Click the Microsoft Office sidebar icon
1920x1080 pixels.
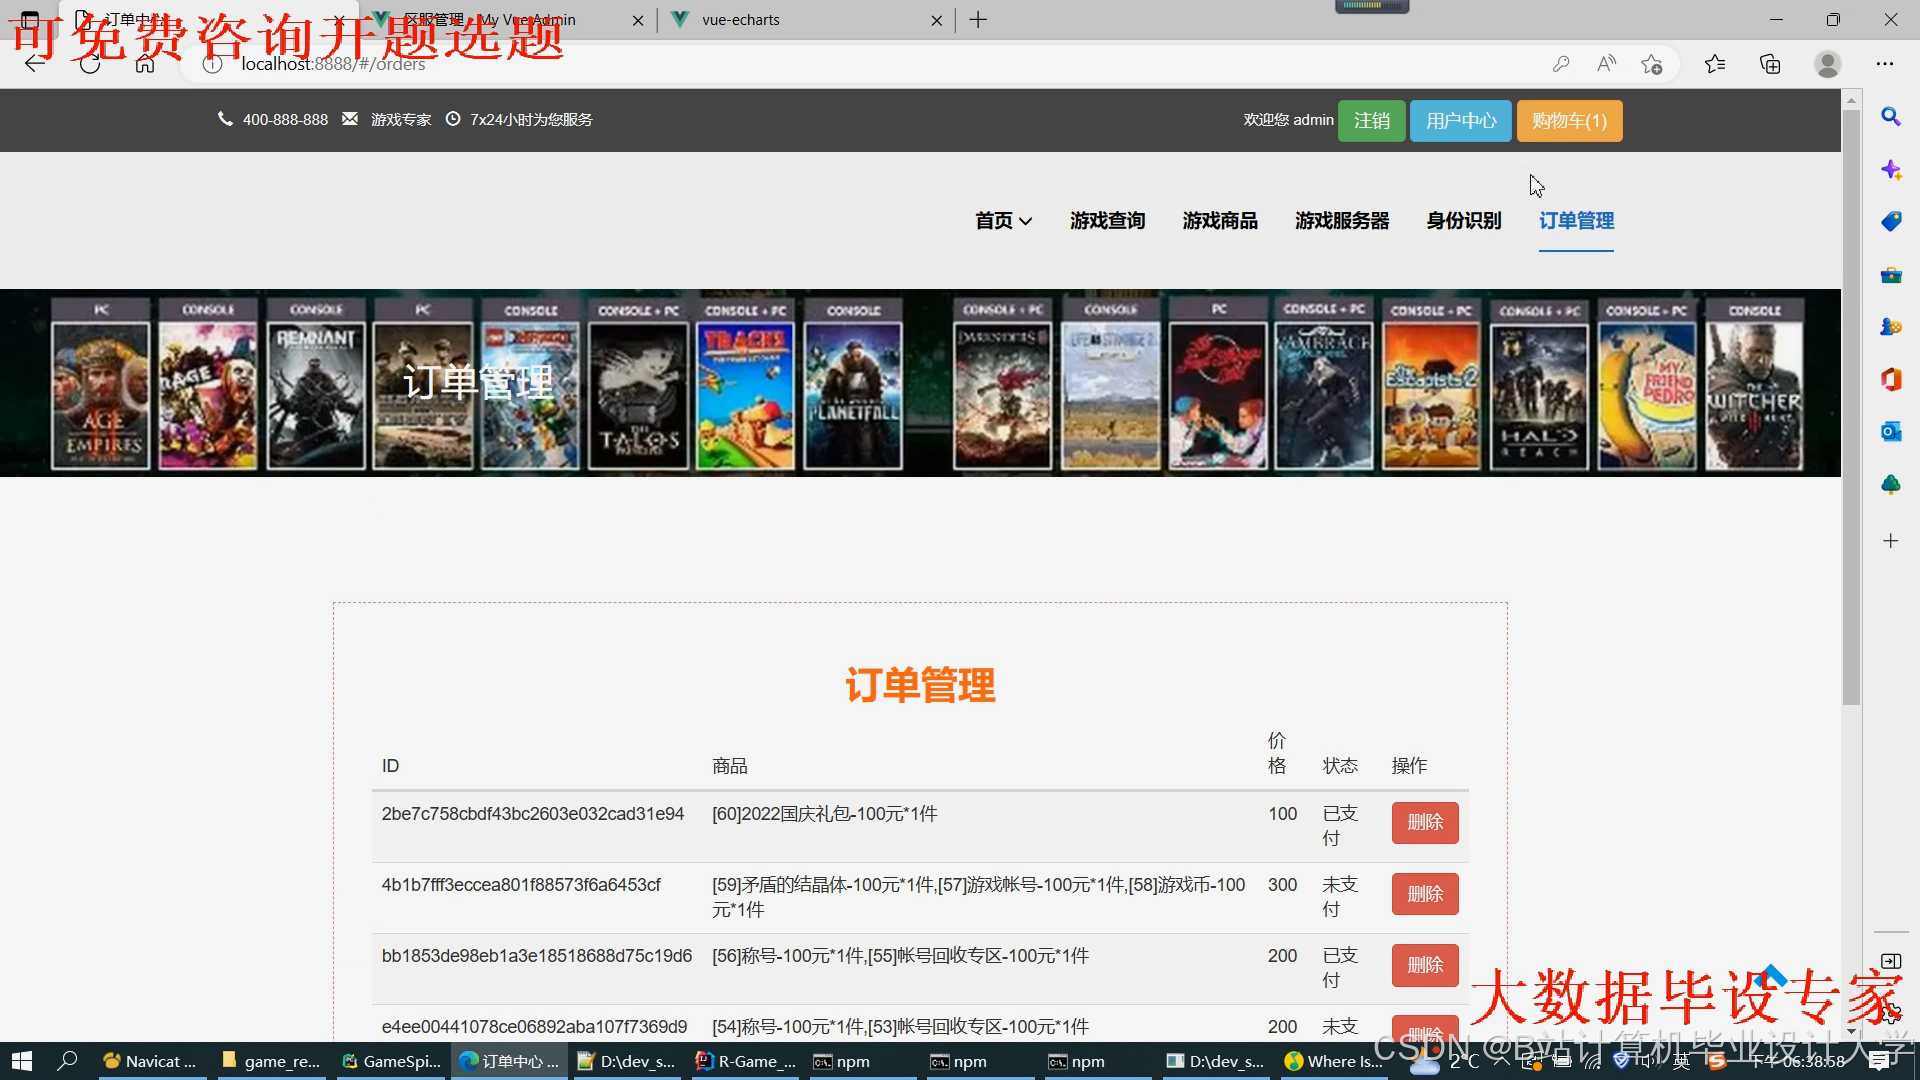tap(1890, 379)
